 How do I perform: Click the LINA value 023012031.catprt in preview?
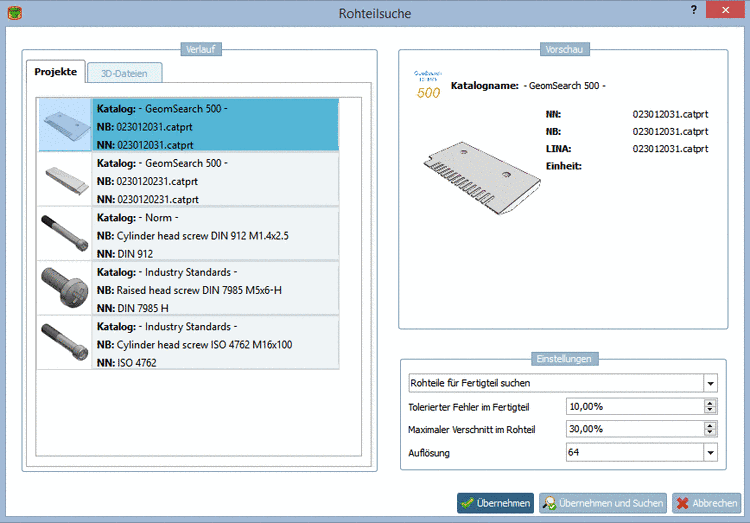[670, 149]
